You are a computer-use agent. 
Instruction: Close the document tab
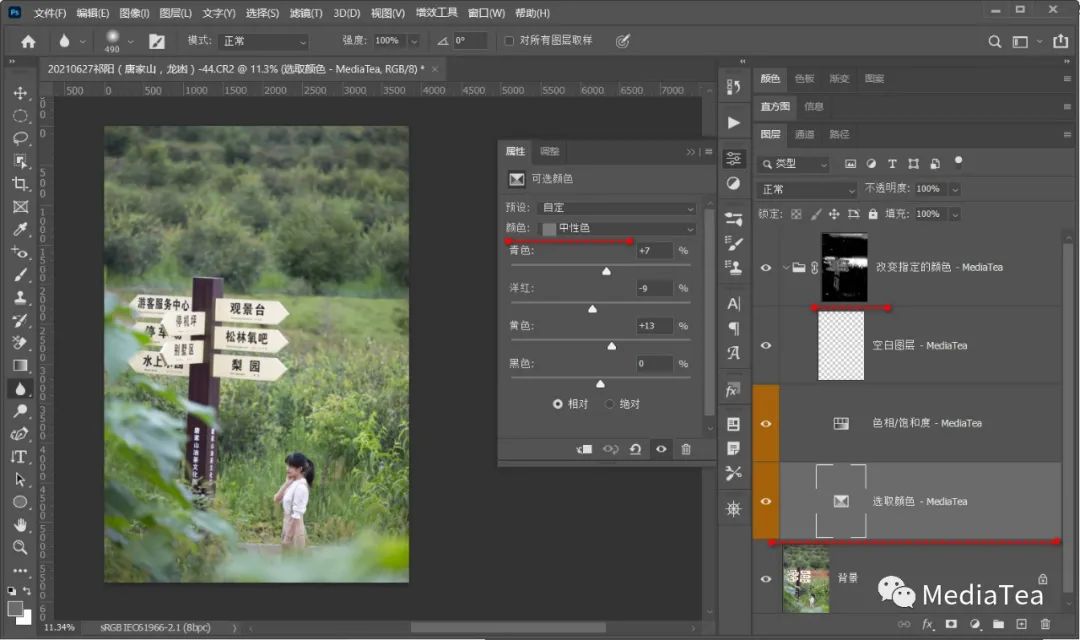point(435,69)
